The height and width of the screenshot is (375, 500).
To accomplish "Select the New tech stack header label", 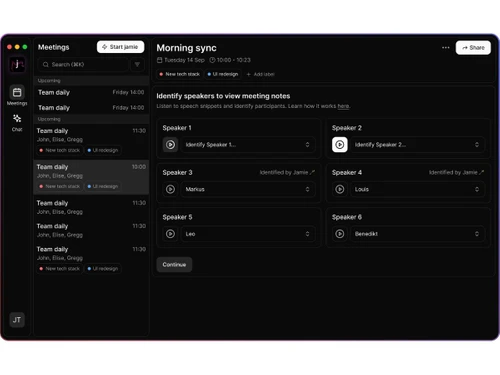I will point(179,74).
